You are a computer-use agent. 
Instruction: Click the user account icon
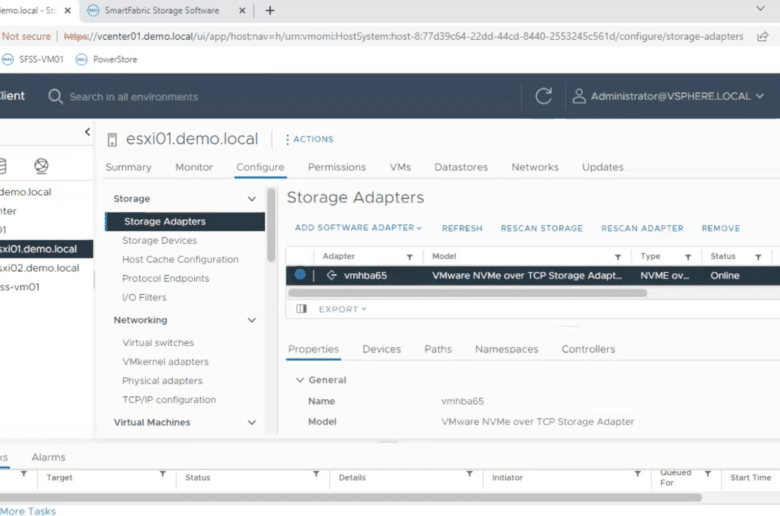pos(579,96)
